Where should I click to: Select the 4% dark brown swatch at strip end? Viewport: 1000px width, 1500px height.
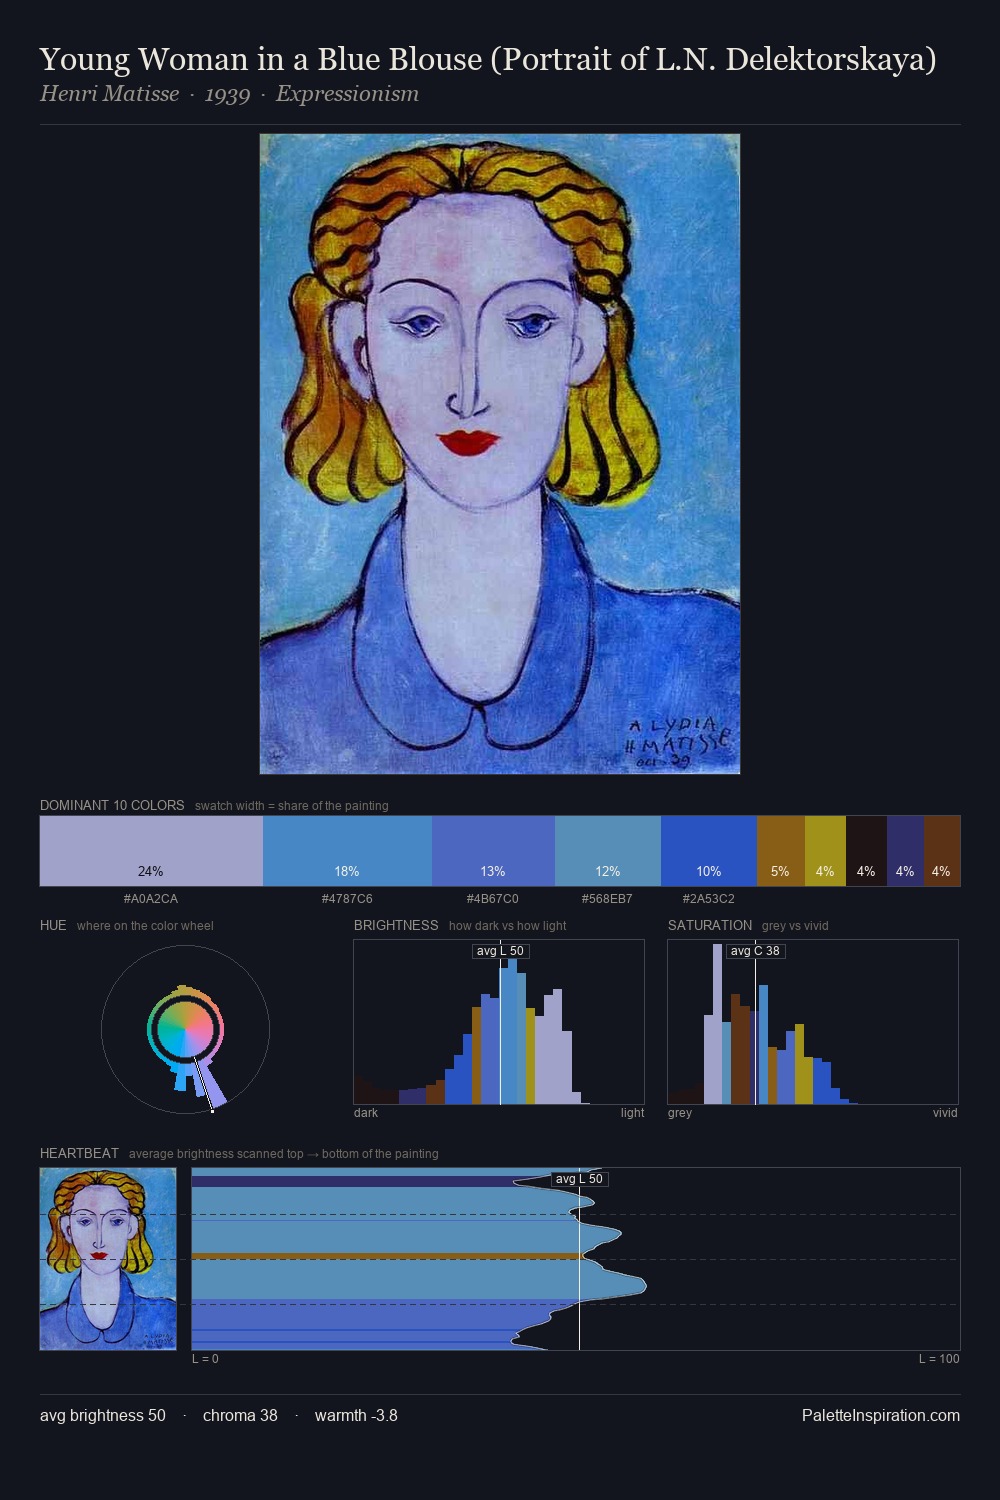click(x=942, y=851)
